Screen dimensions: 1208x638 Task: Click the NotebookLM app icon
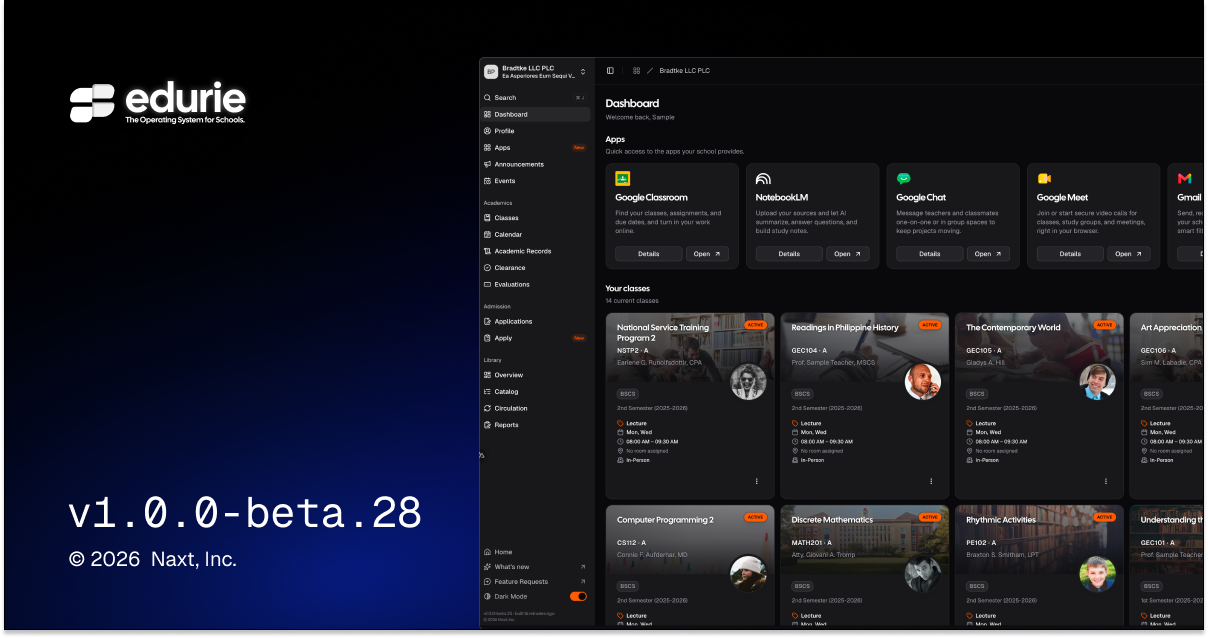(763, 179)
